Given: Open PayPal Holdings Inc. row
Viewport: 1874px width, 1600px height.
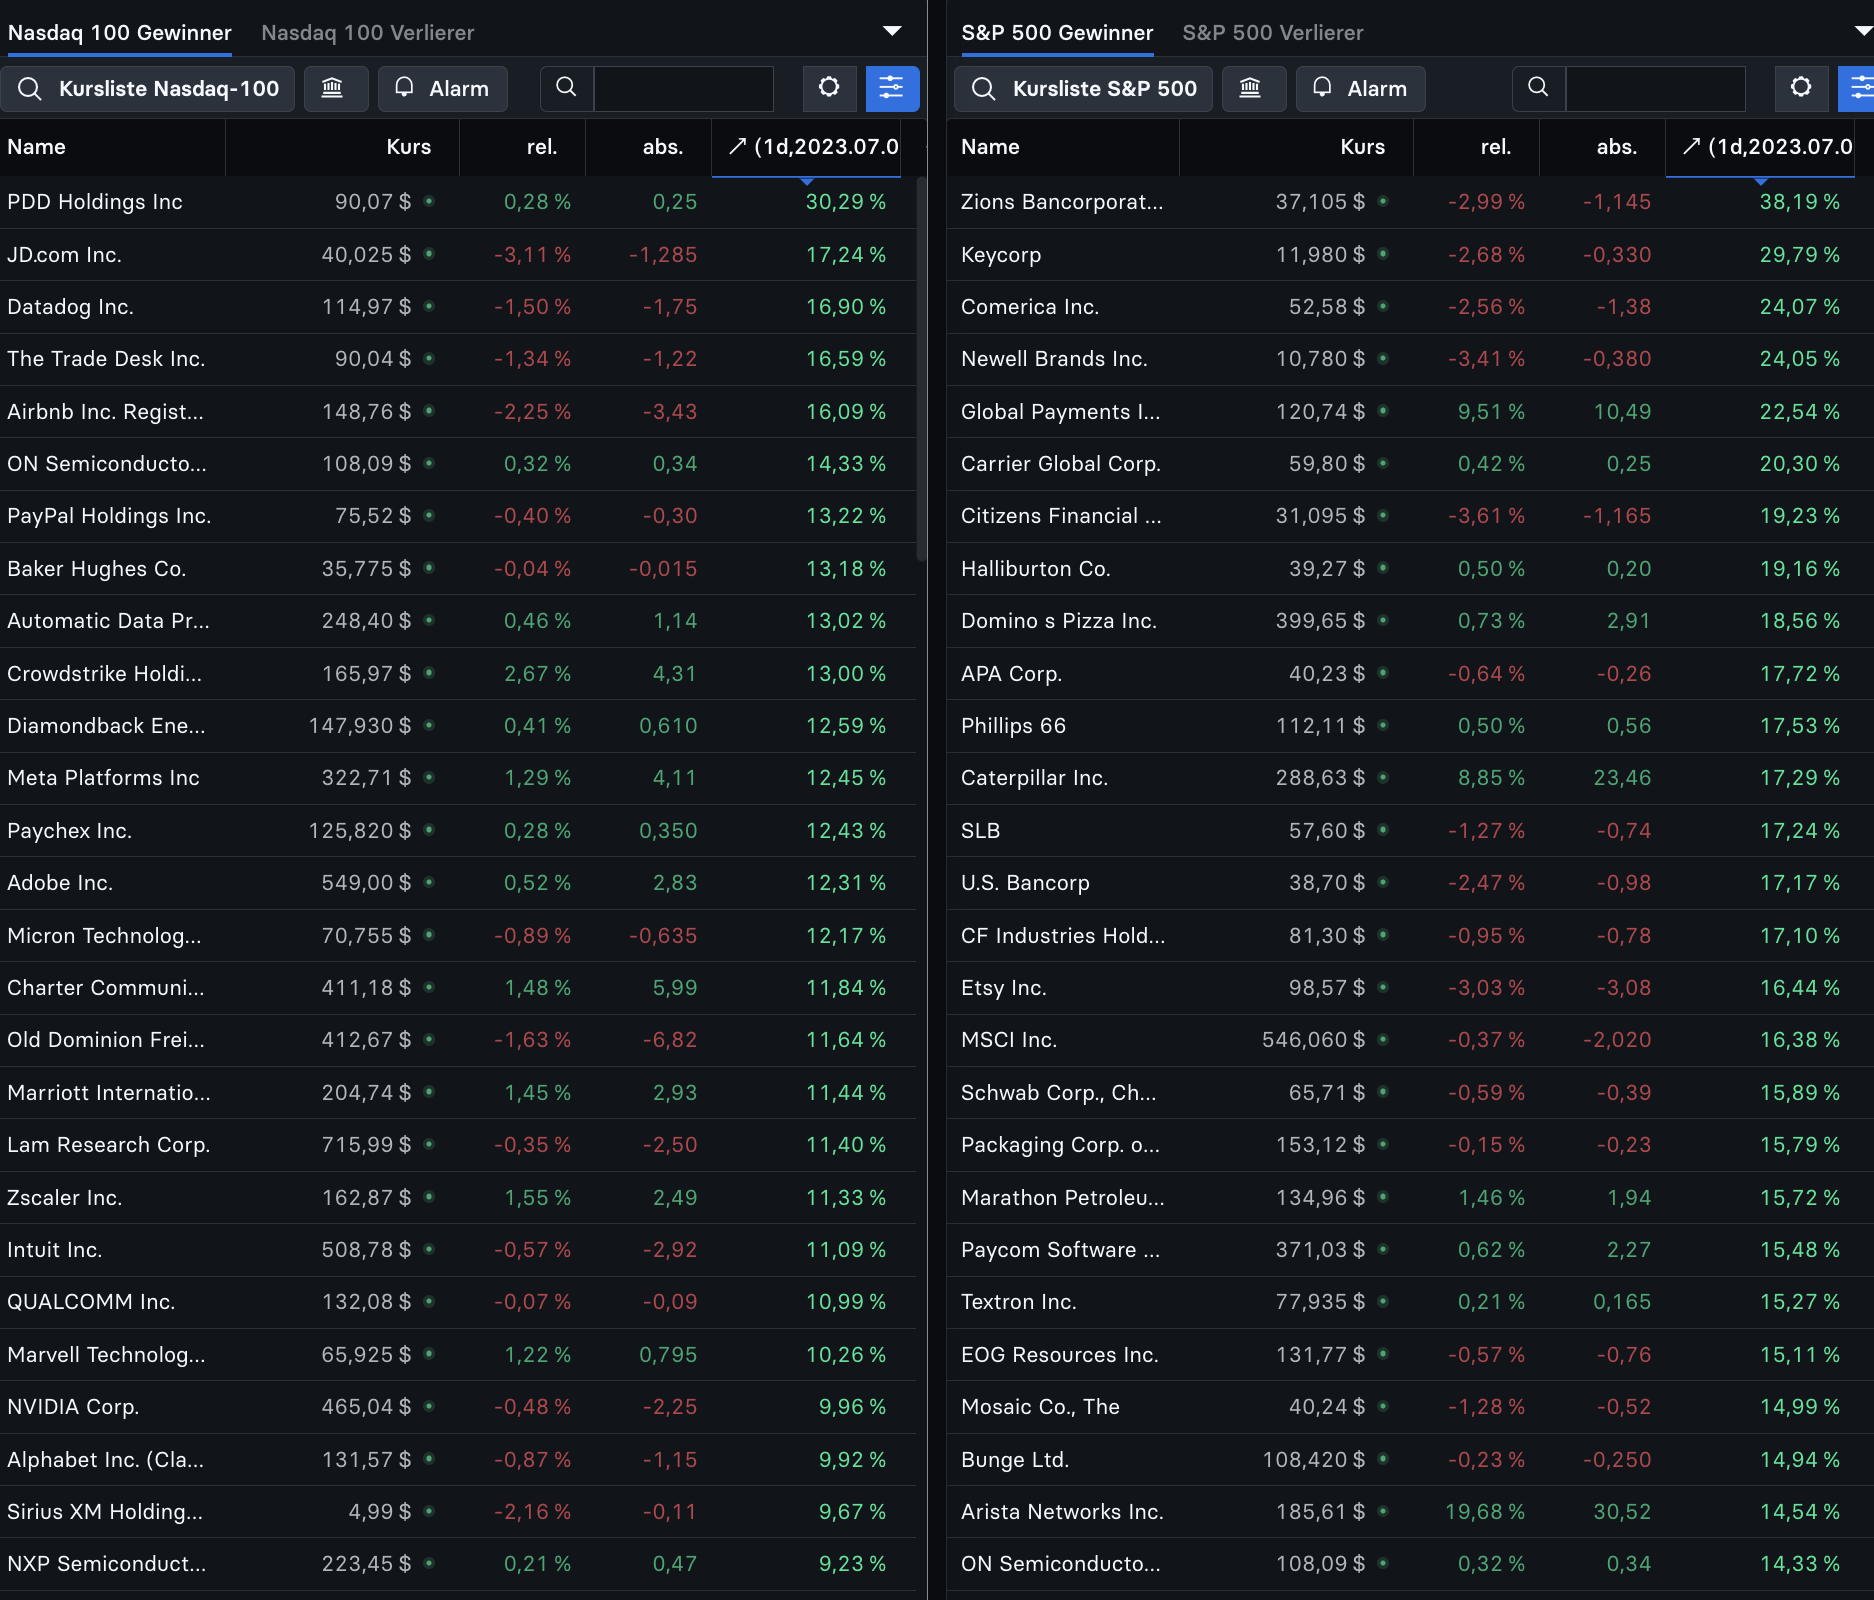Looking at the screenshot, I should click(x=458, y=516).
